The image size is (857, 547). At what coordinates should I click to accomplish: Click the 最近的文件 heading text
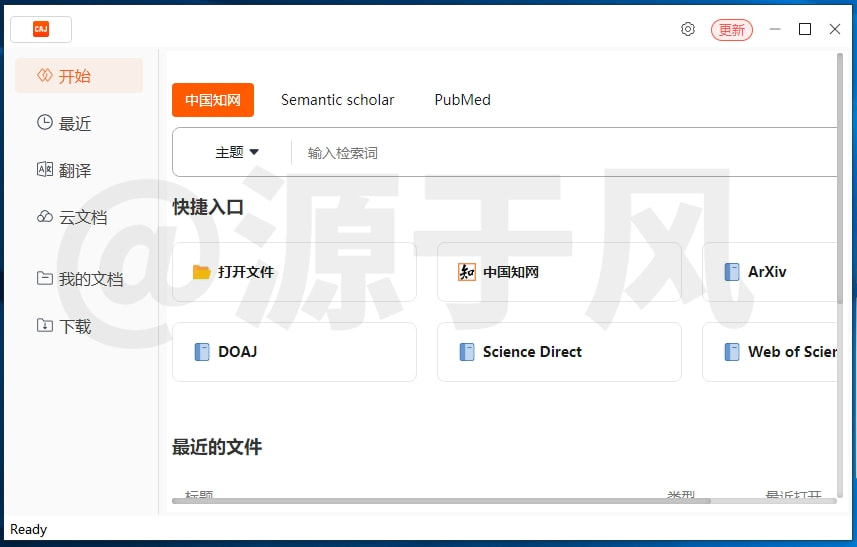click(x=217, y=447)
